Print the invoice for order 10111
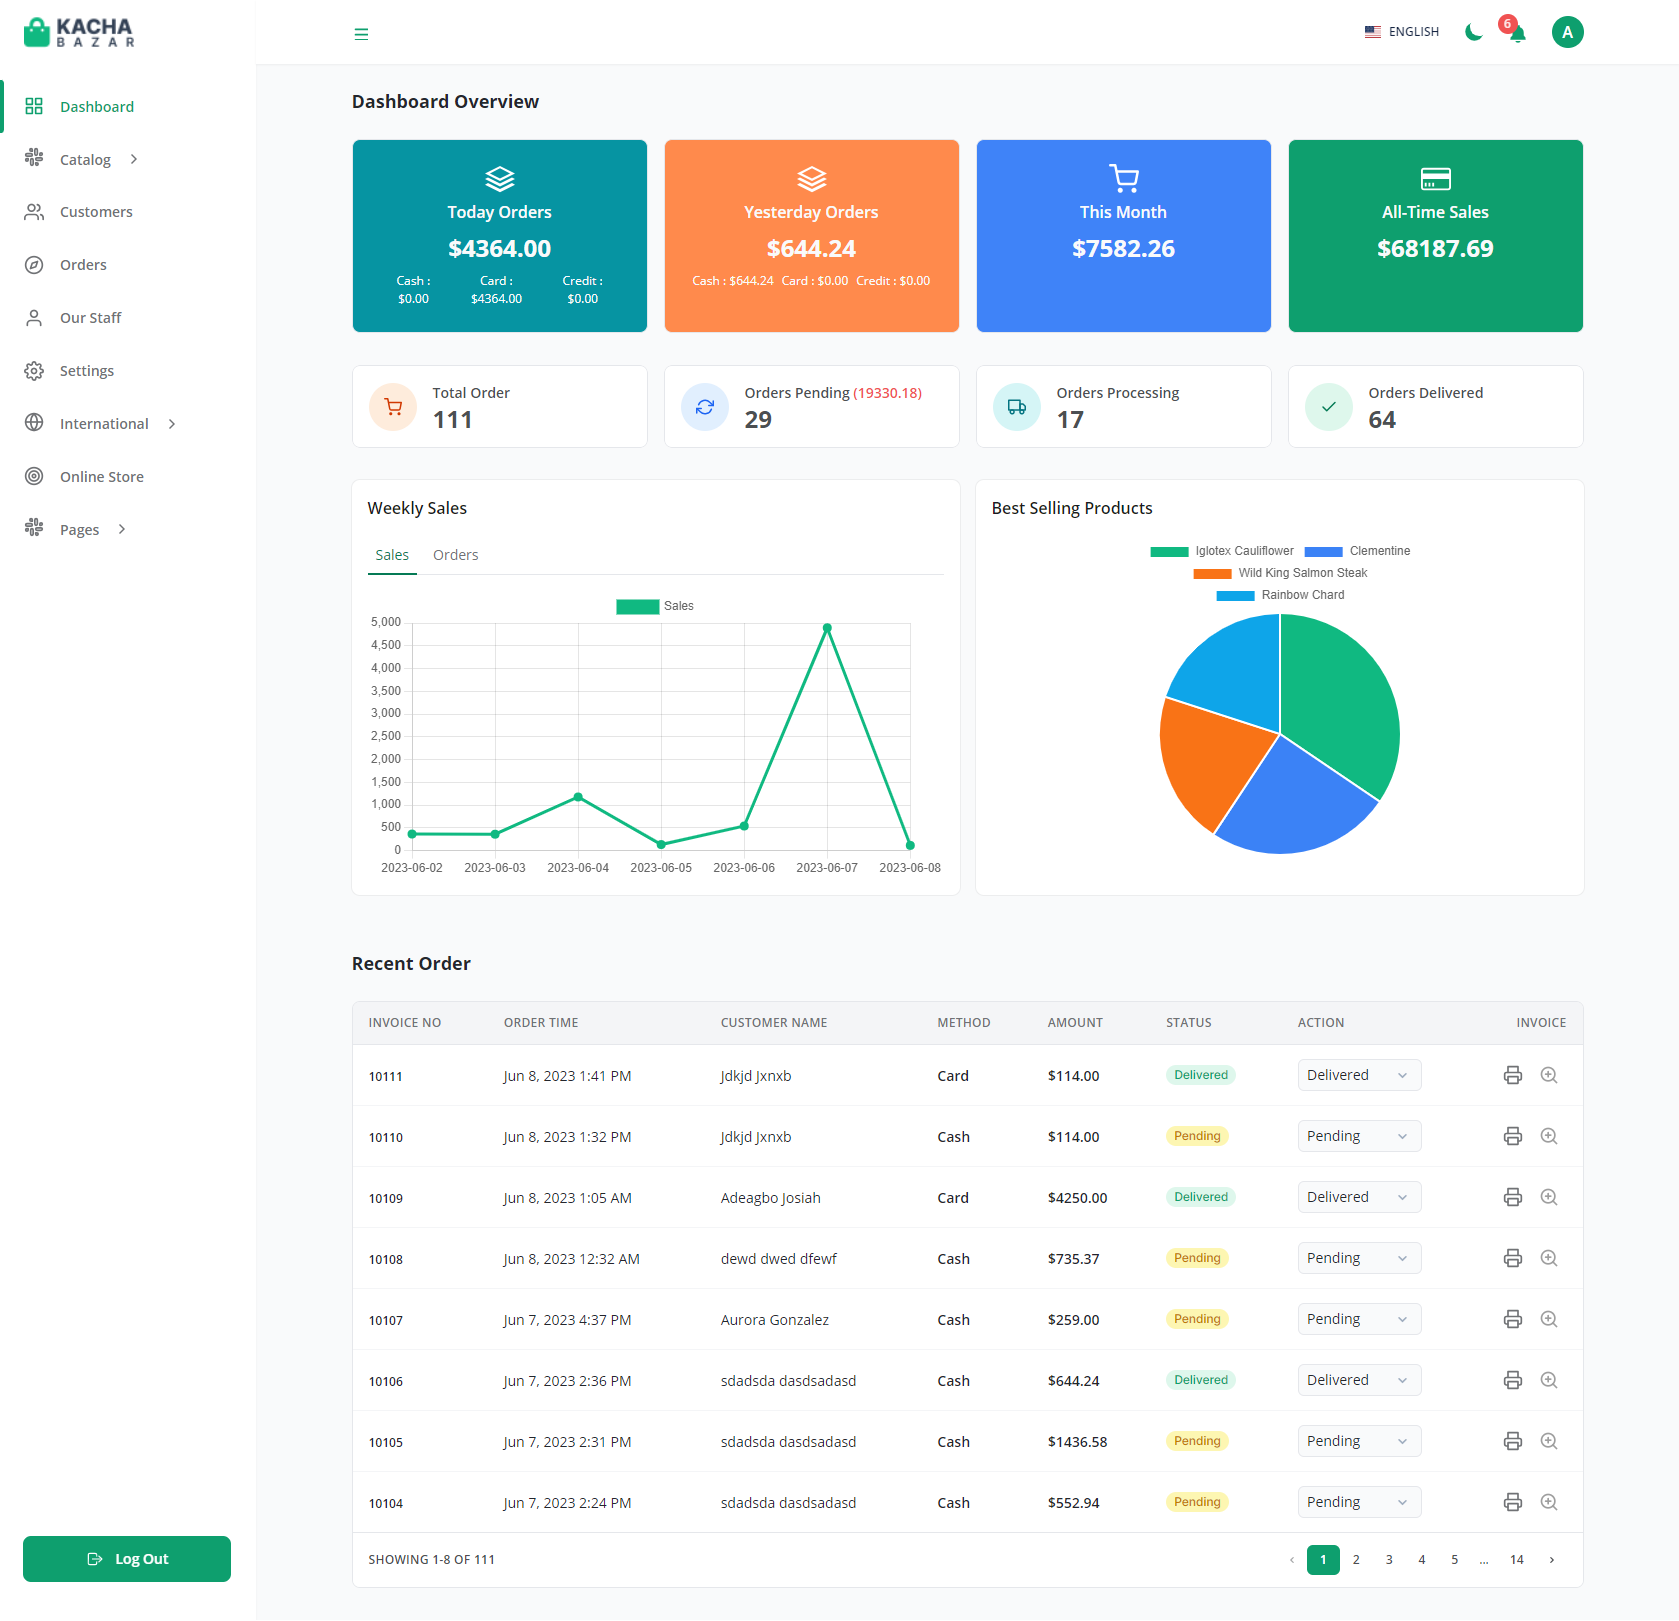Viewport: 1679px width, 1621px height. click(x=1512, y=1075)
